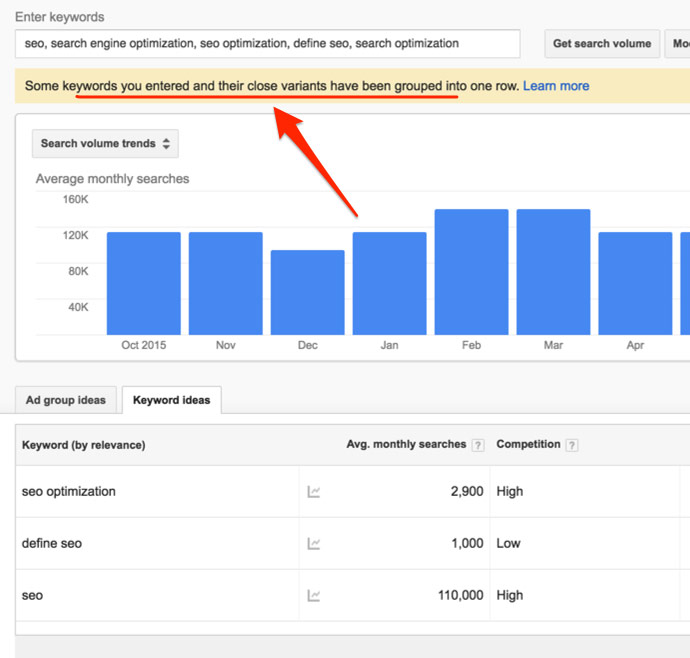The width and height of the screenshot is (690, 658).
Task: Open the Learn more link
Action: (556, 86)
